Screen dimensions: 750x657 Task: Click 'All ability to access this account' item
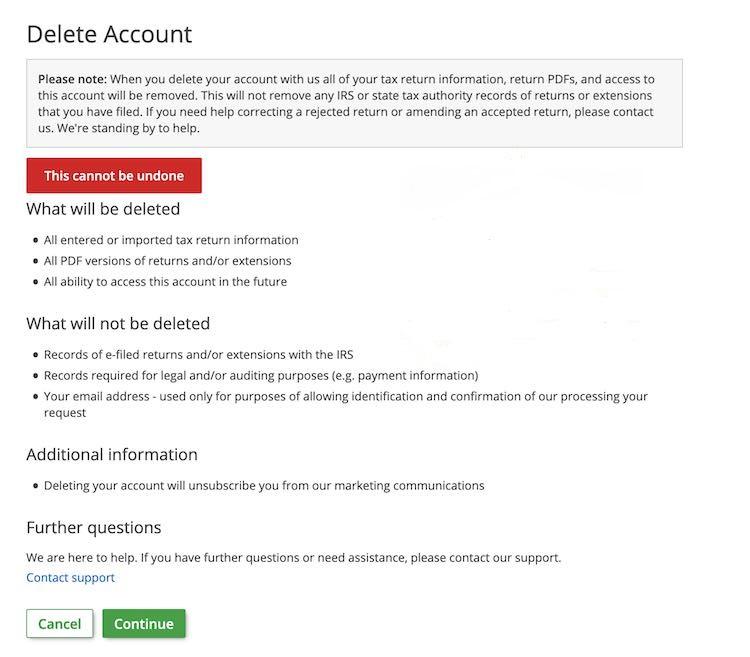tap(165, 282)
